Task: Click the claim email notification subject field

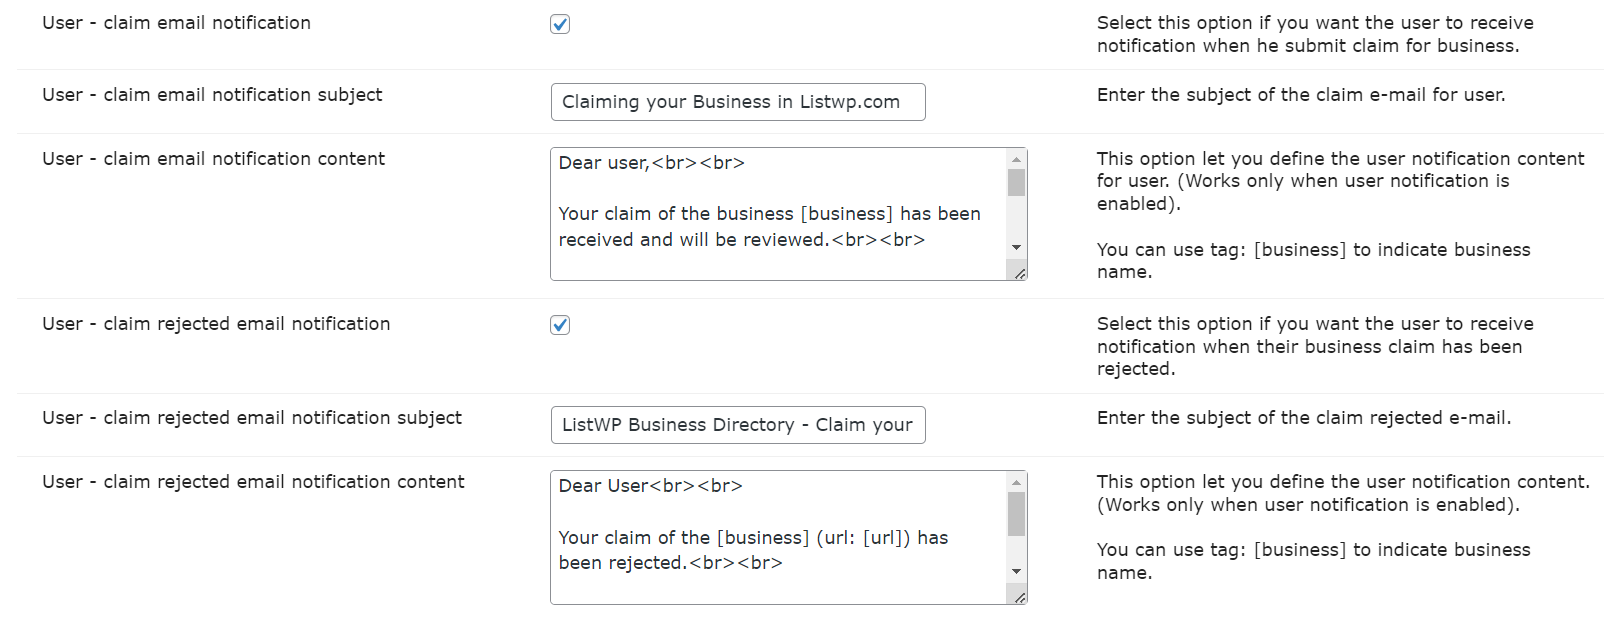Action: point(737,102)
